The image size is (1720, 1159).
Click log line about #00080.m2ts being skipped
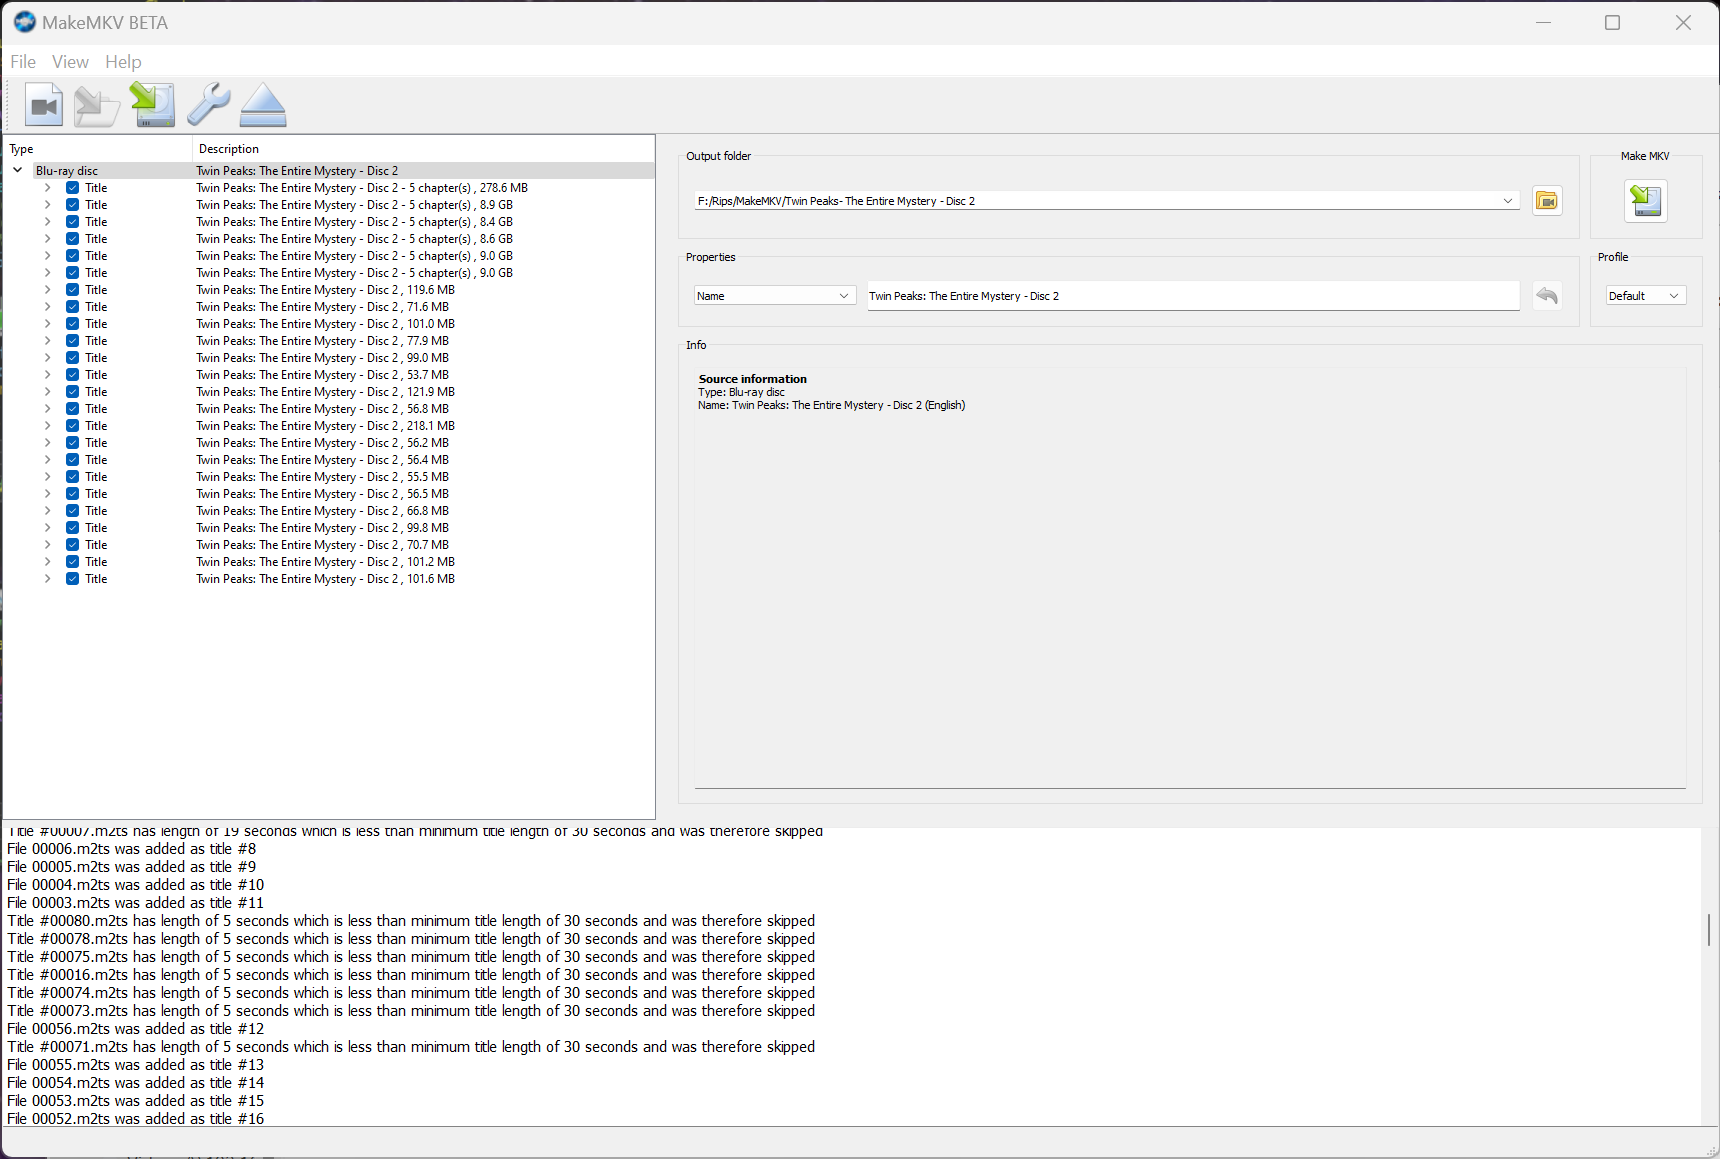tap(411, 921)
